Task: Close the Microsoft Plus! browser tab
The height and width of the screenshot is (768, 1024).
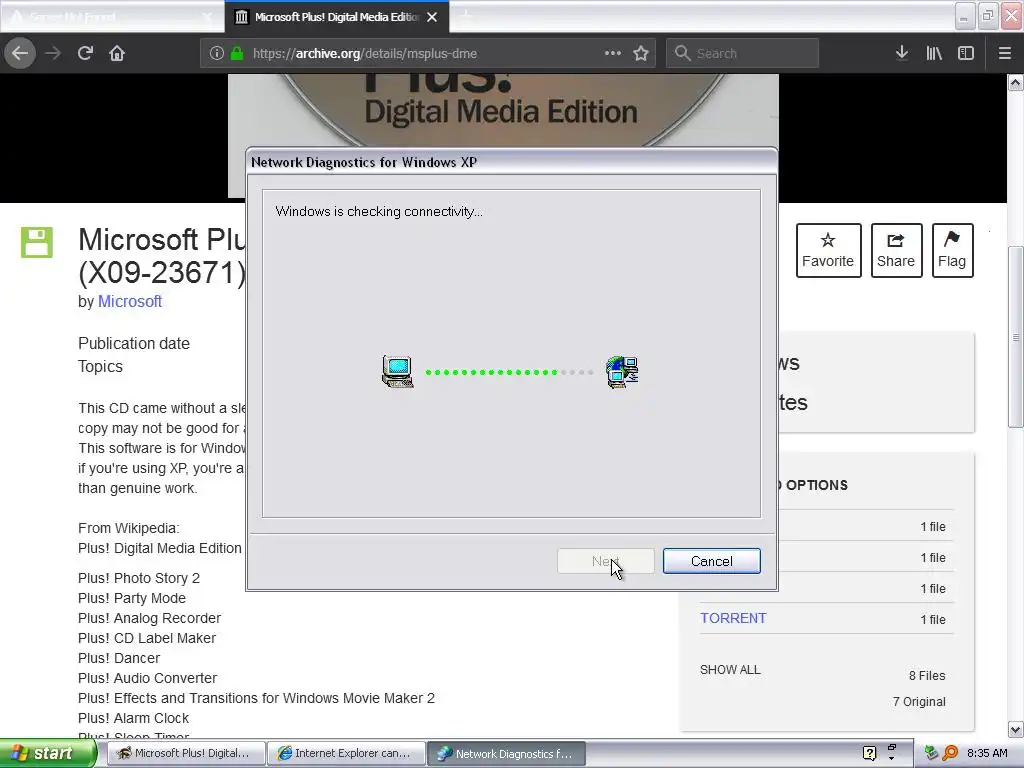Action: click(432, 17)
